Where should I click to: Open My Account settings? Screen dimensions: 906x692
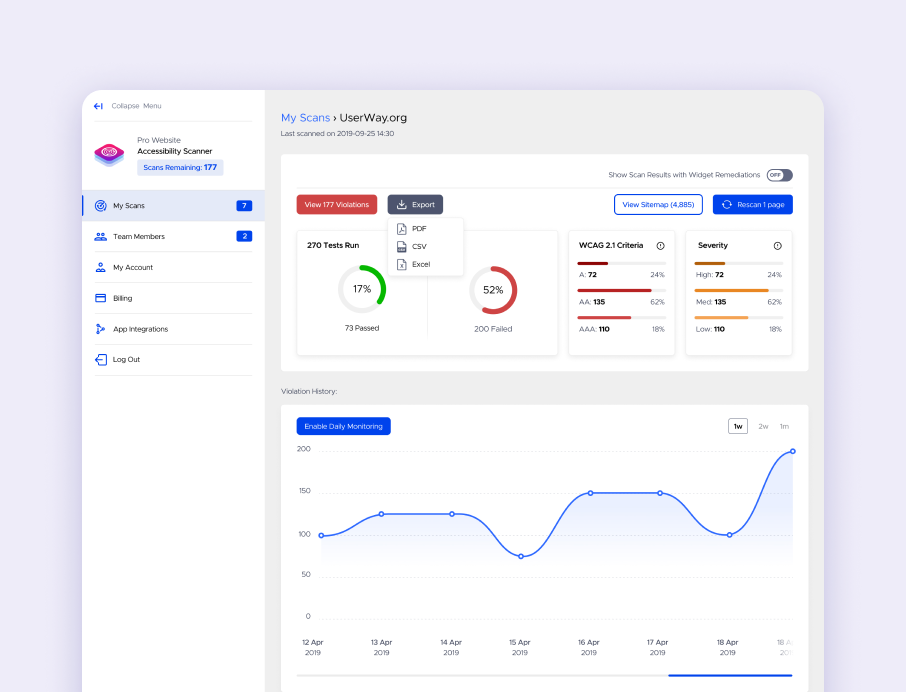pos(132,267)
